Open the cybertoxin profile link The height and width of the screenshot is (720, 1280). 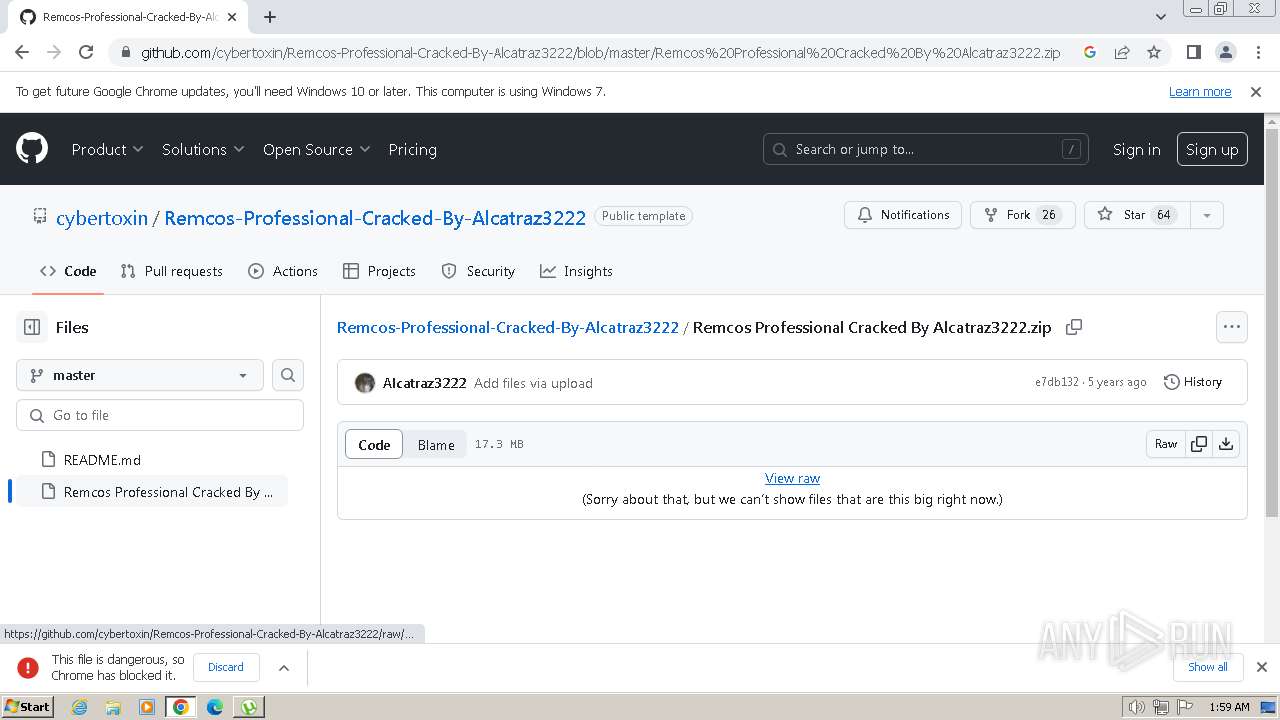tap(102, 218)
